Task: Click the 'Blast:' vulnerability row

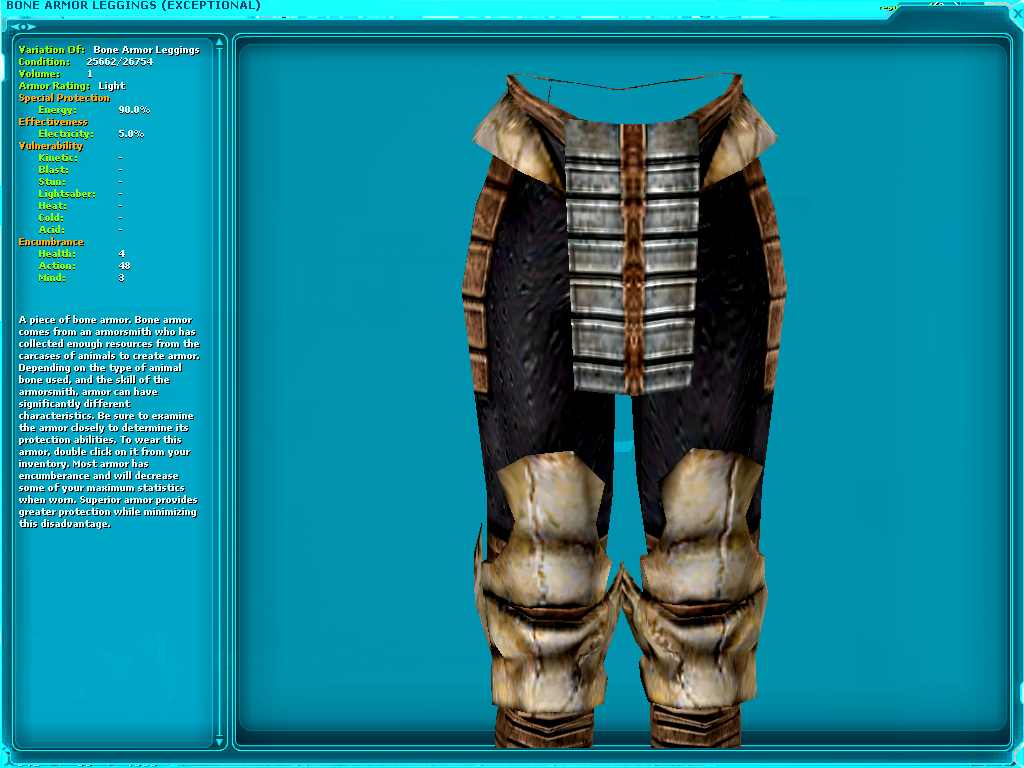Action: pyautogui.click(x=80, y=170)
